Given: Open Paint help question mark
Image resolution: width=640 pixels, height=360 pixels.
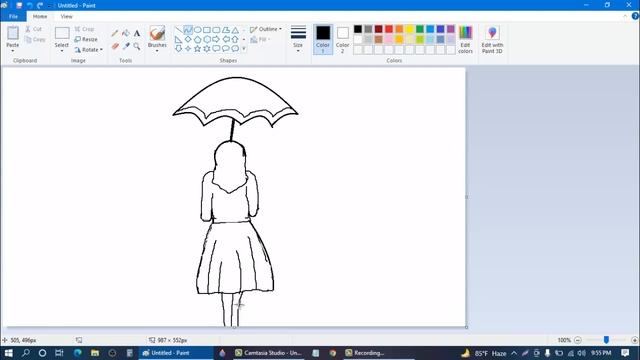Looking at the screenshot, I should 635,16.
